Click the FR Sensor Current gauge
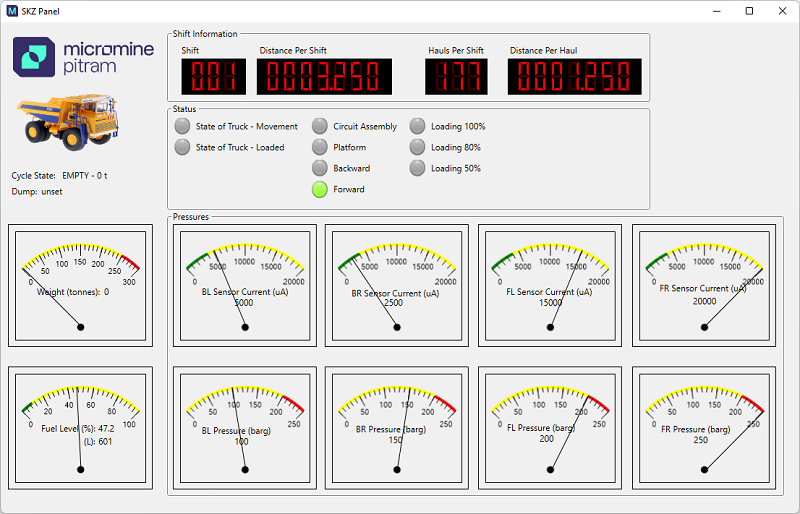The height and width of the screenshot is (514, 800). [x=704, y=286]
